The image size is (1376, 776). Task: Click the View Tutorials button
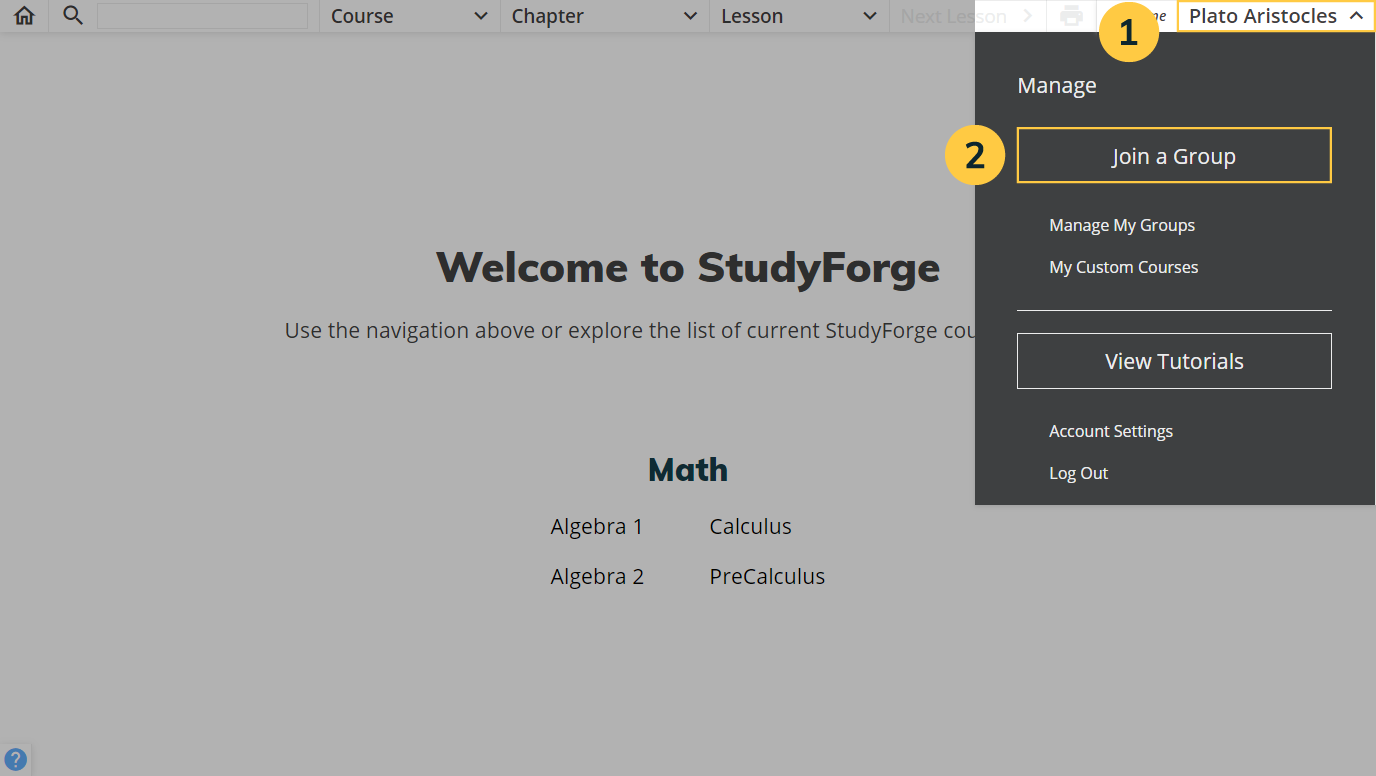(x=1174, y=361)
